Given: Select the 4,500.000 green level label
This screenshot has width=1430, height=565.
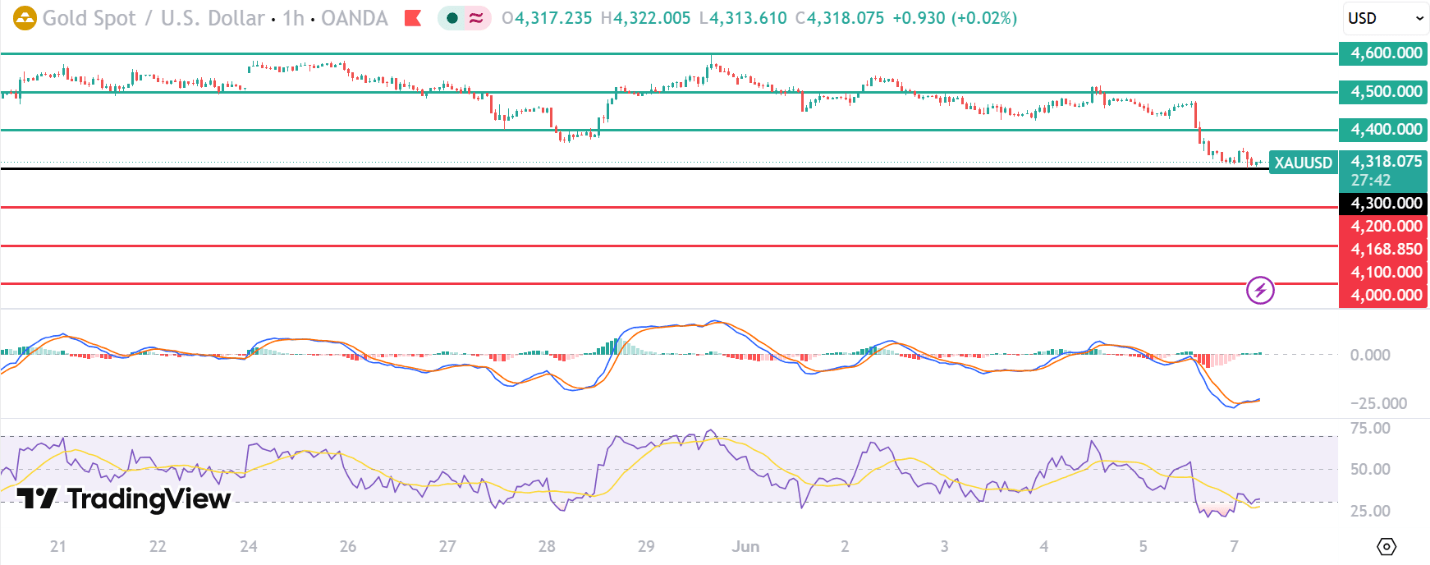Looking at the screenshot, I should (x=1384, y=91).
